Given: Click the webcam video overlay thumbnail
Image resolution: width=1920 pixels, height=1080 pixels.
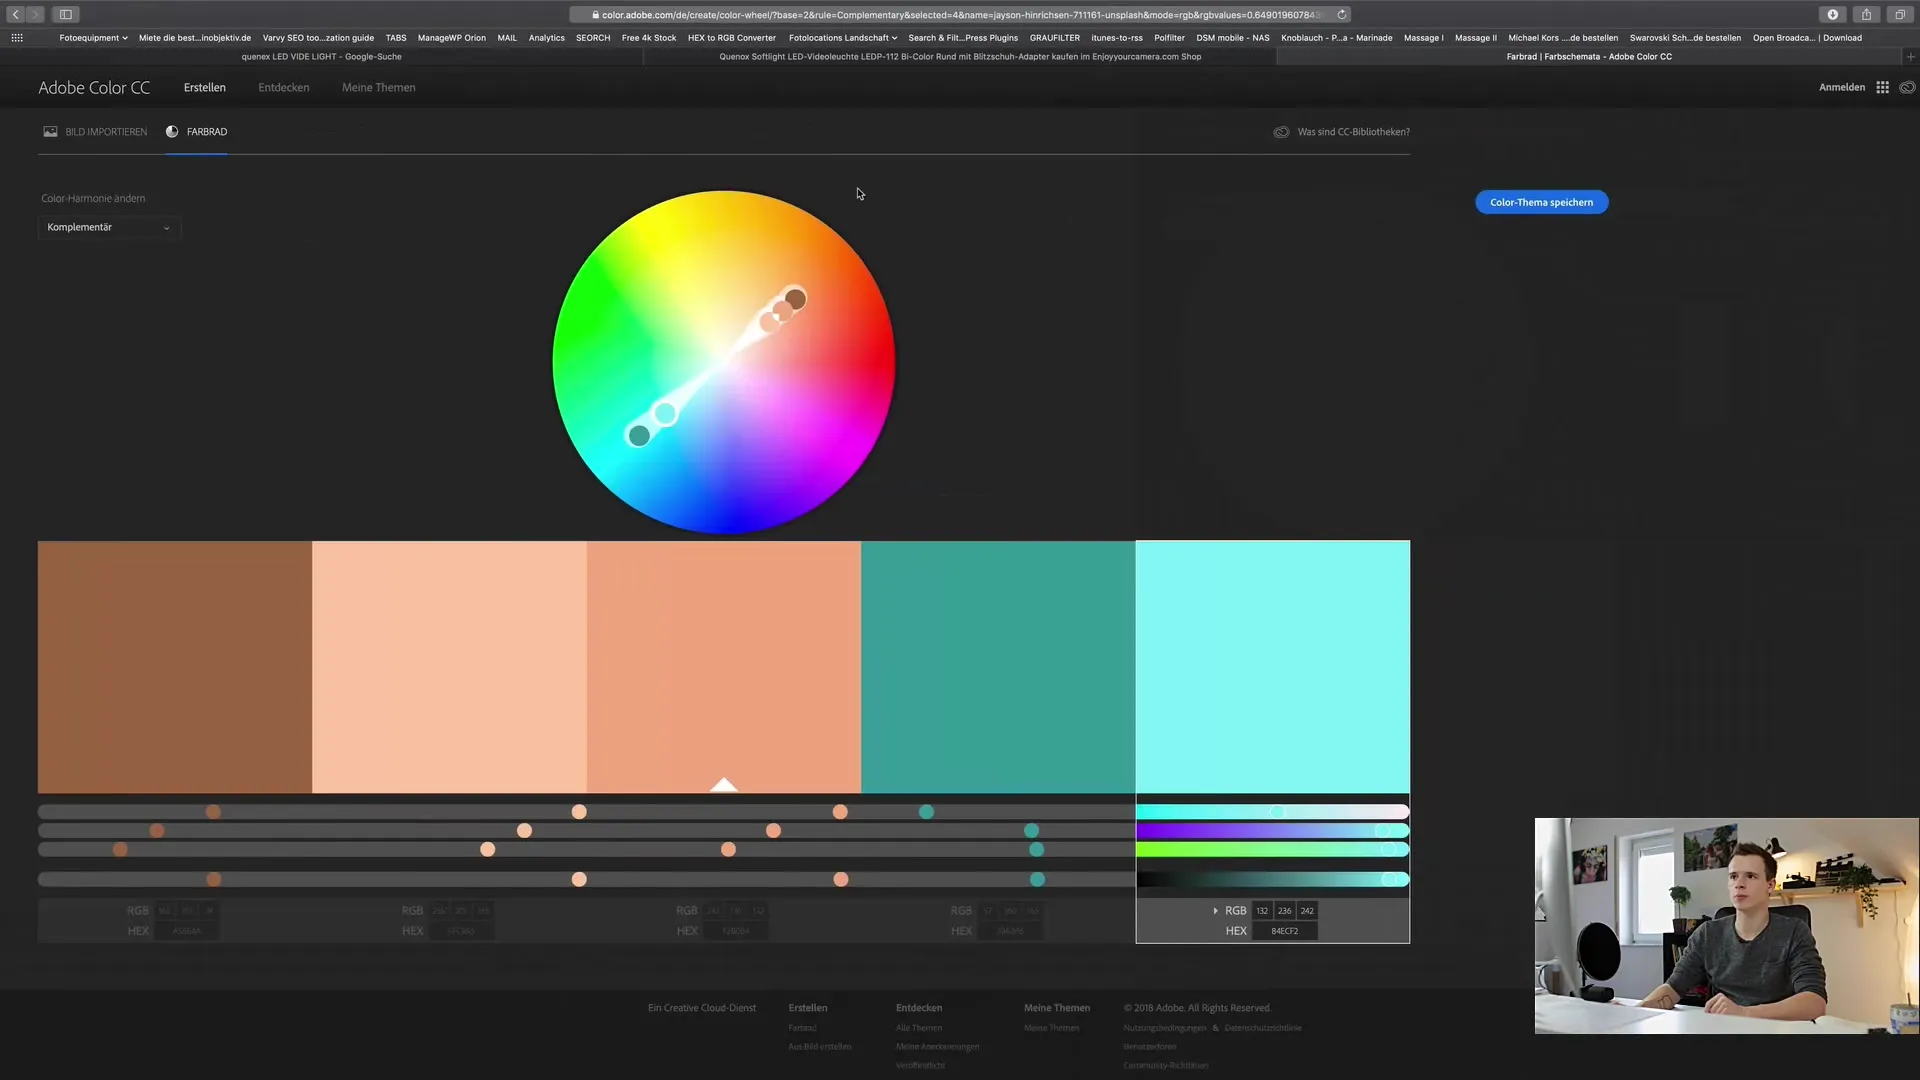Looking at the screenshot, I should (x=1727, y=926).
